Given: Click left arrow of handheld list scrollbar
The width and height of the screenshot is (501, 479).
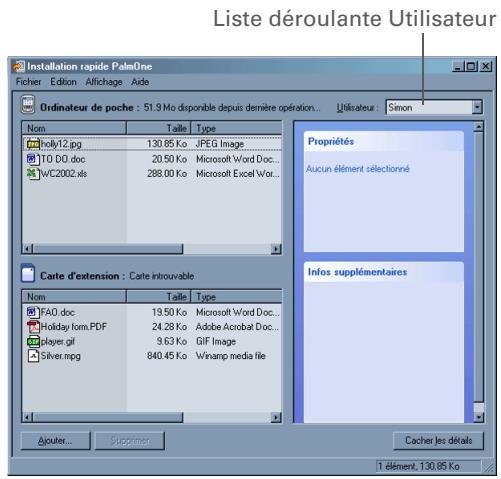Looking at the screenshot, I should 28,249.
